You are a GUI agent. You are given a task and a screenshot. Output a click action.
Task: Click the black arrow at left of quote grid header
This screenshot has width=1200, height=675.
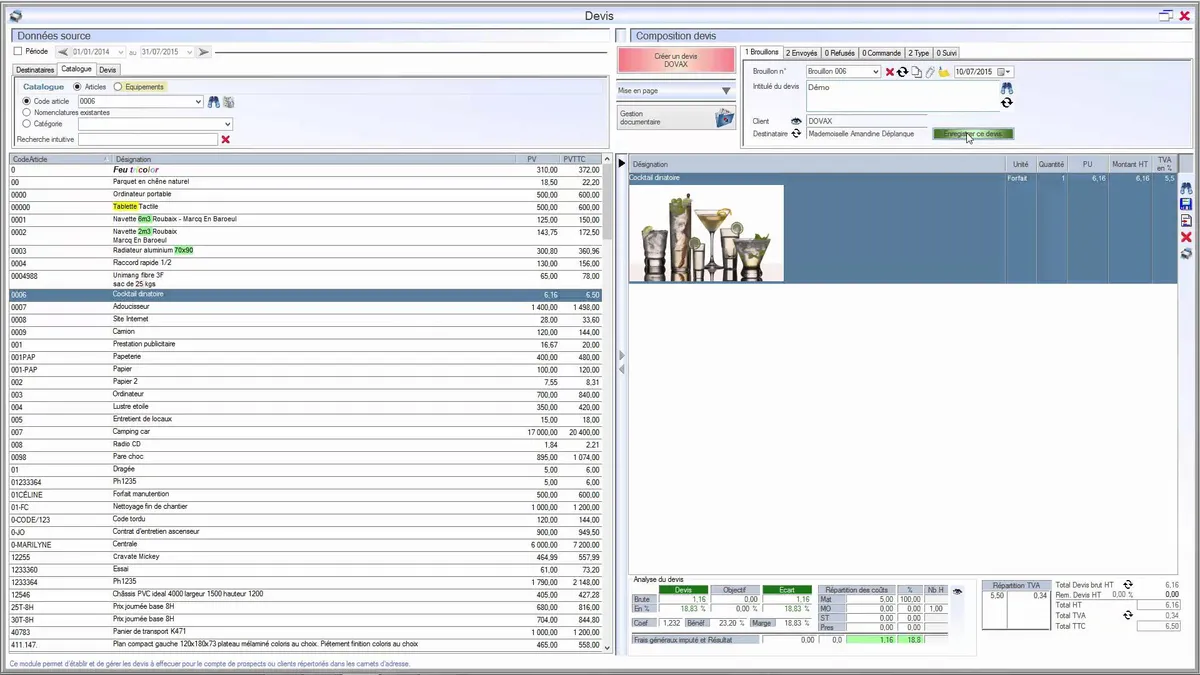click(x=621, y=163)
